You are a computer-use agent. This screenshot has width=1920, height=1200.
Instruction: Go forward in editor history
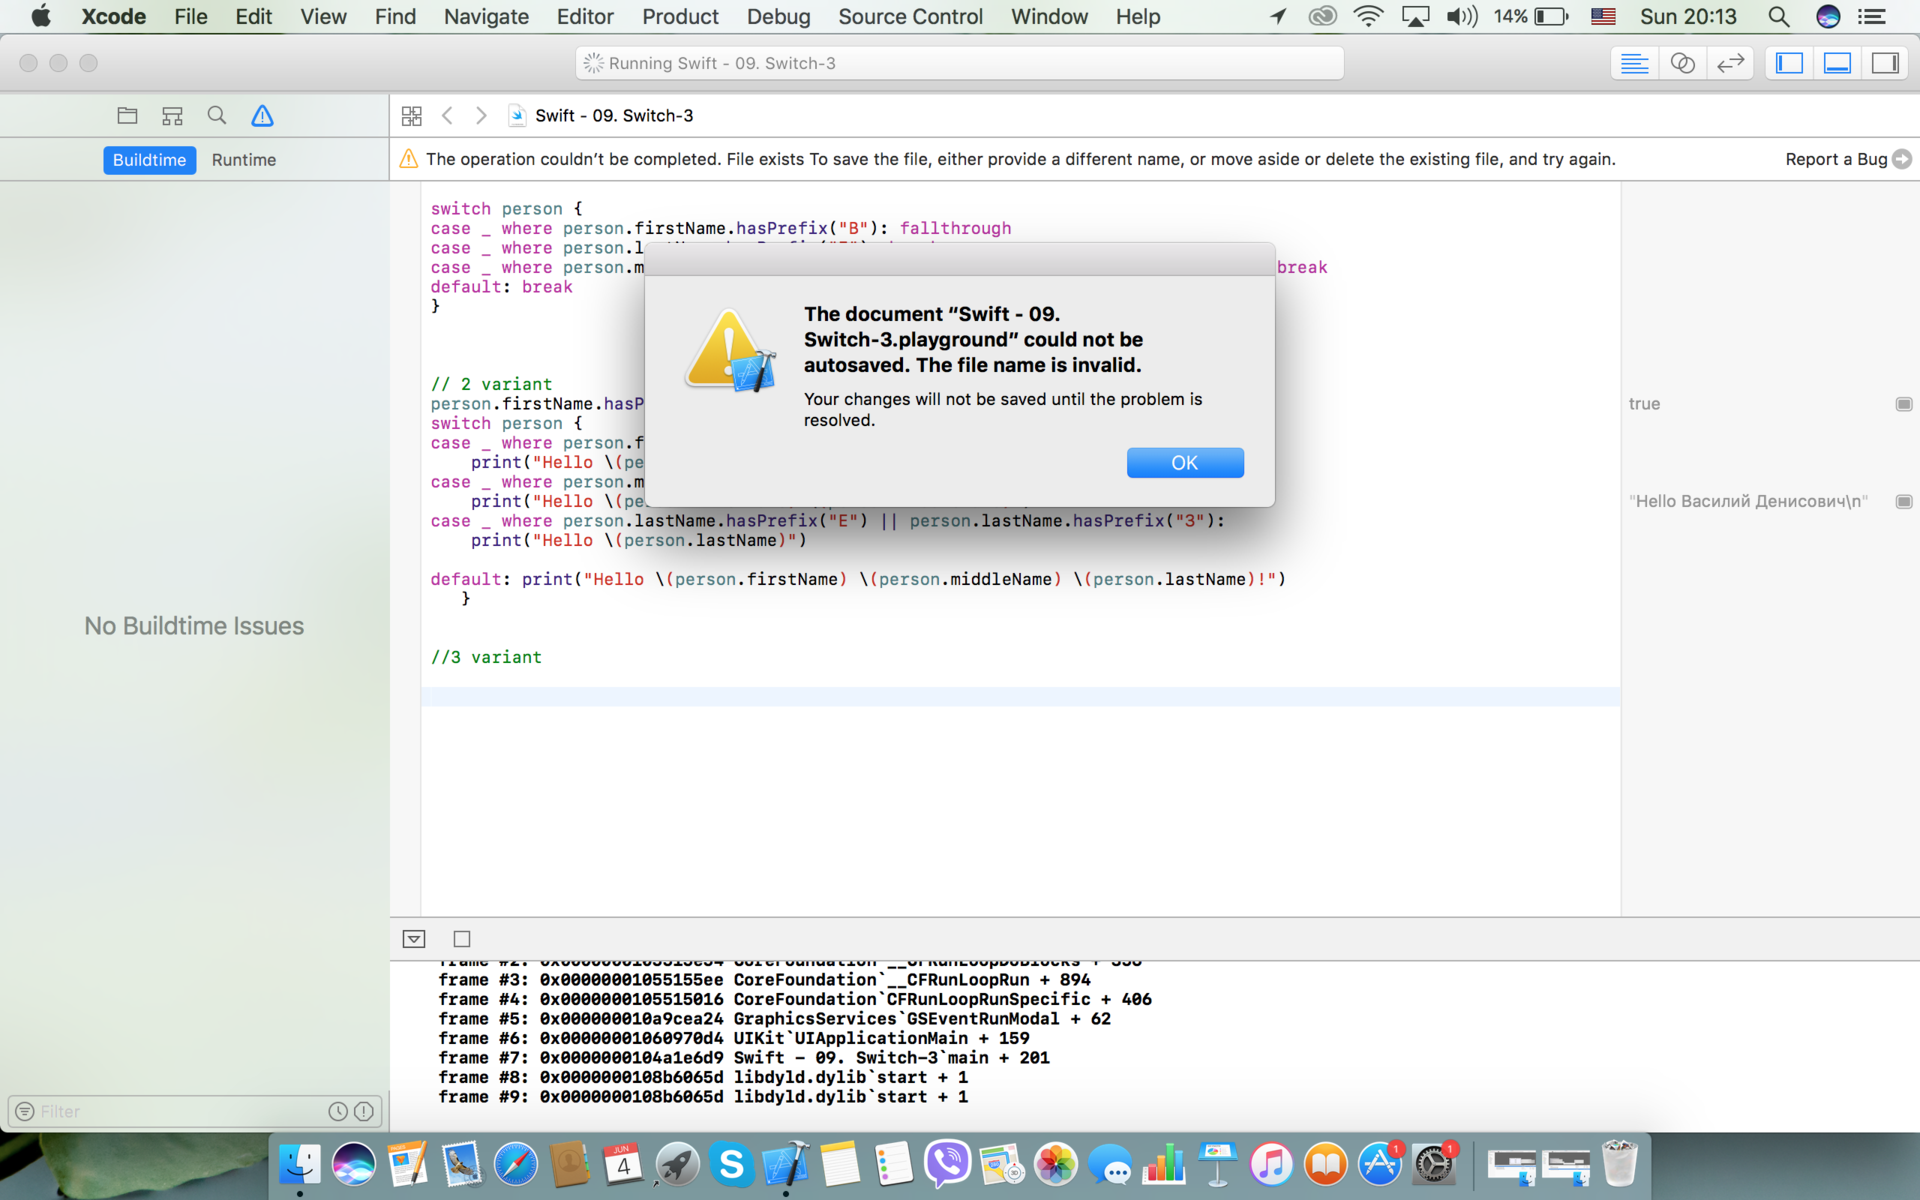coord(481,115)
